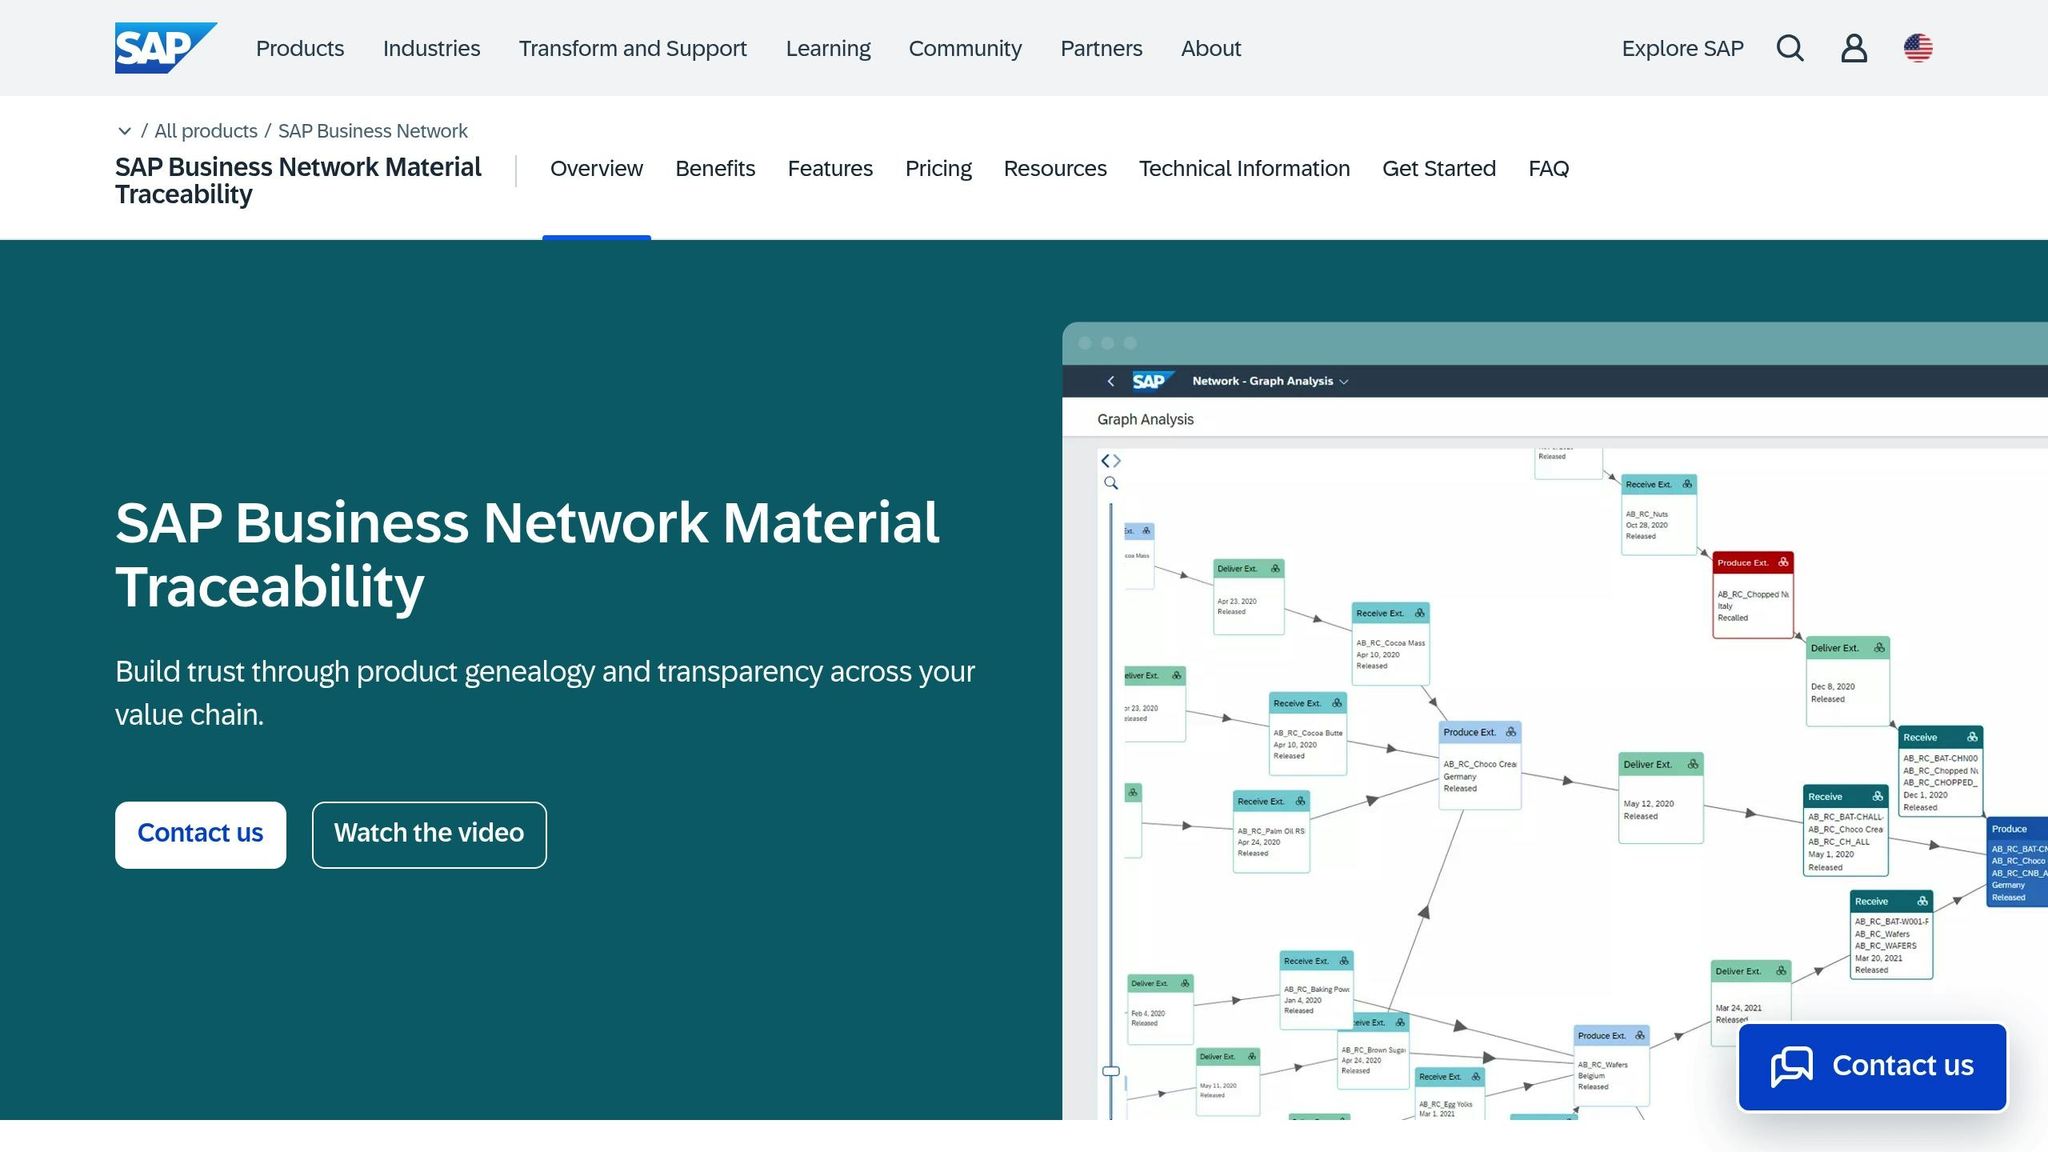Open the Learning menu
Screen dimensions: 2048x1152
[x=828, y=48]
